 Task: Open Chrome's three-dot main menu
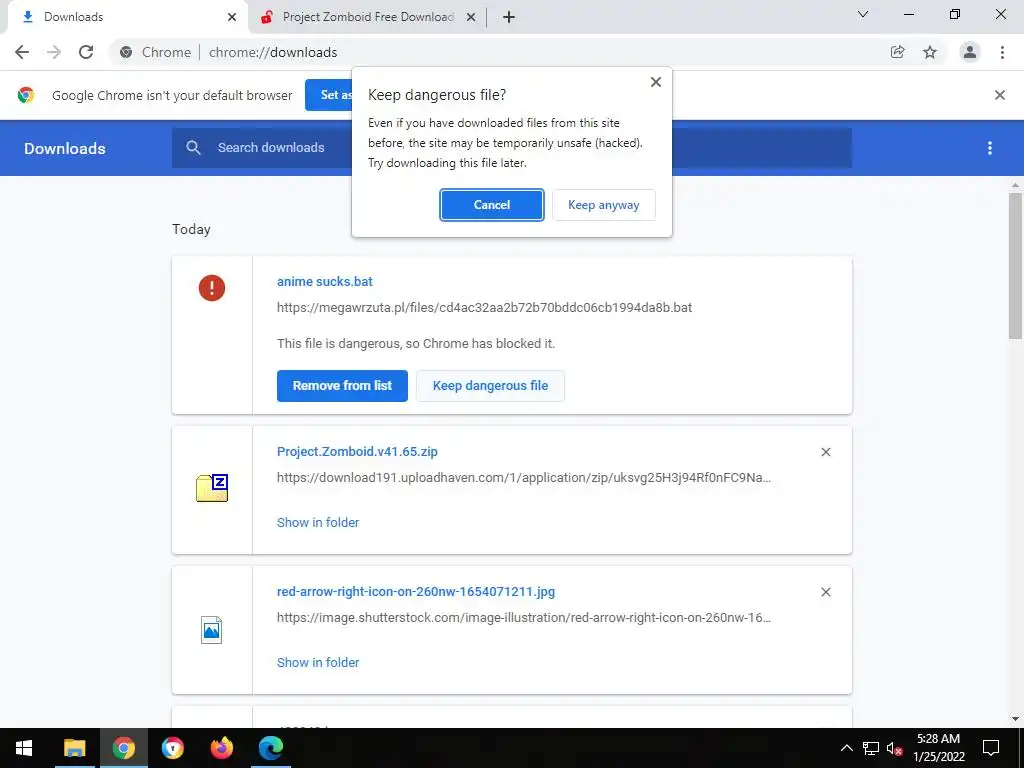pos(1002,52)
